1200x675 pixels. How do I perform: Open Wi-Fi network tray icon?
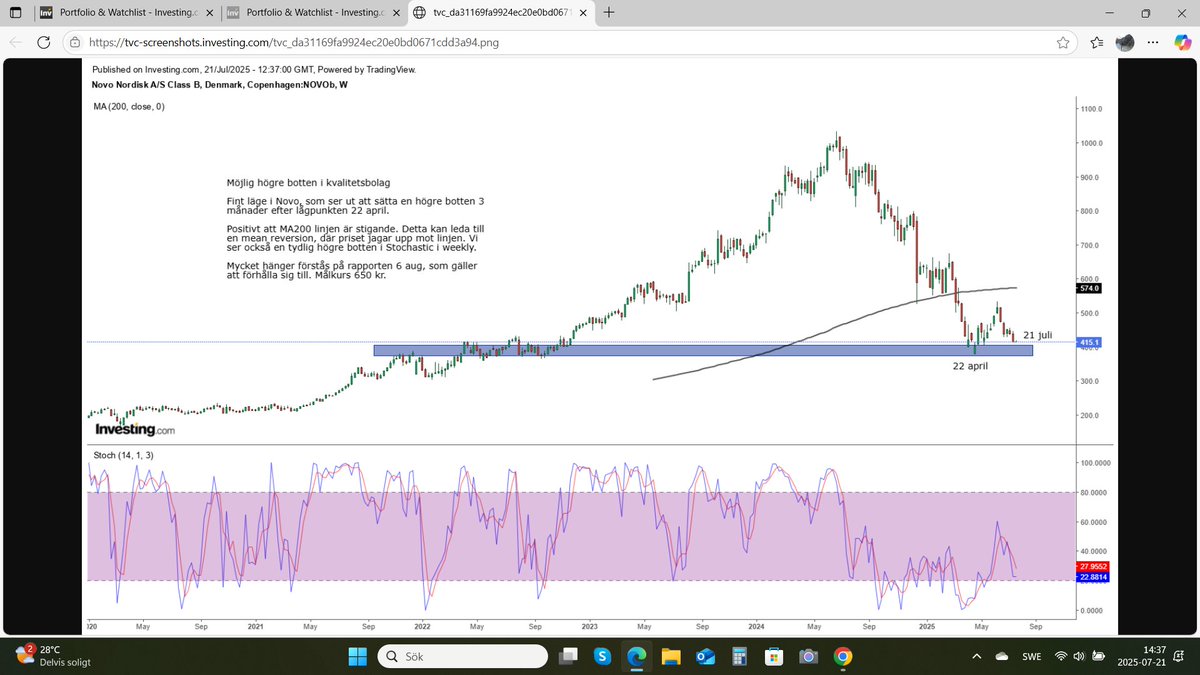[1061, 656]
